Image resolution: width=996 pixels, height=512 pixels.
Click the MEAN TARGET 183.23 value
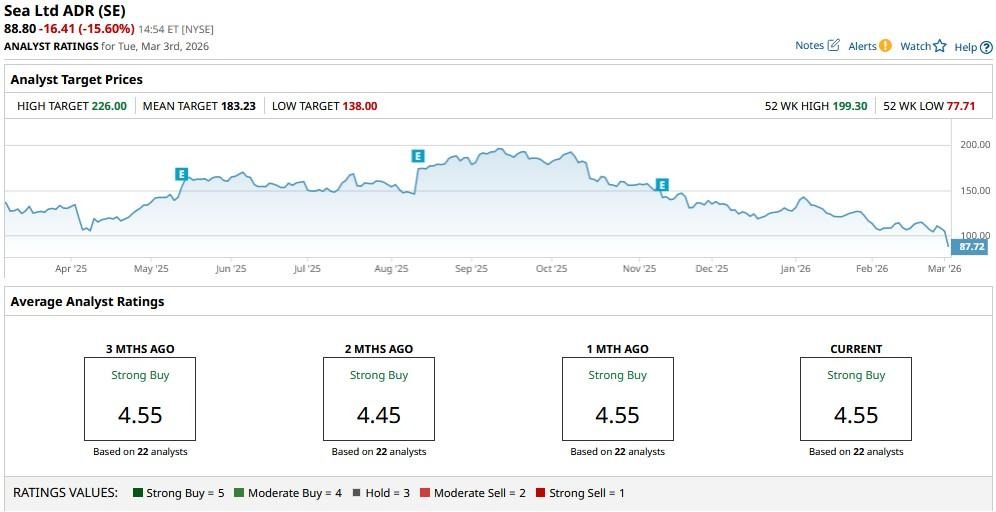[238, 106]
